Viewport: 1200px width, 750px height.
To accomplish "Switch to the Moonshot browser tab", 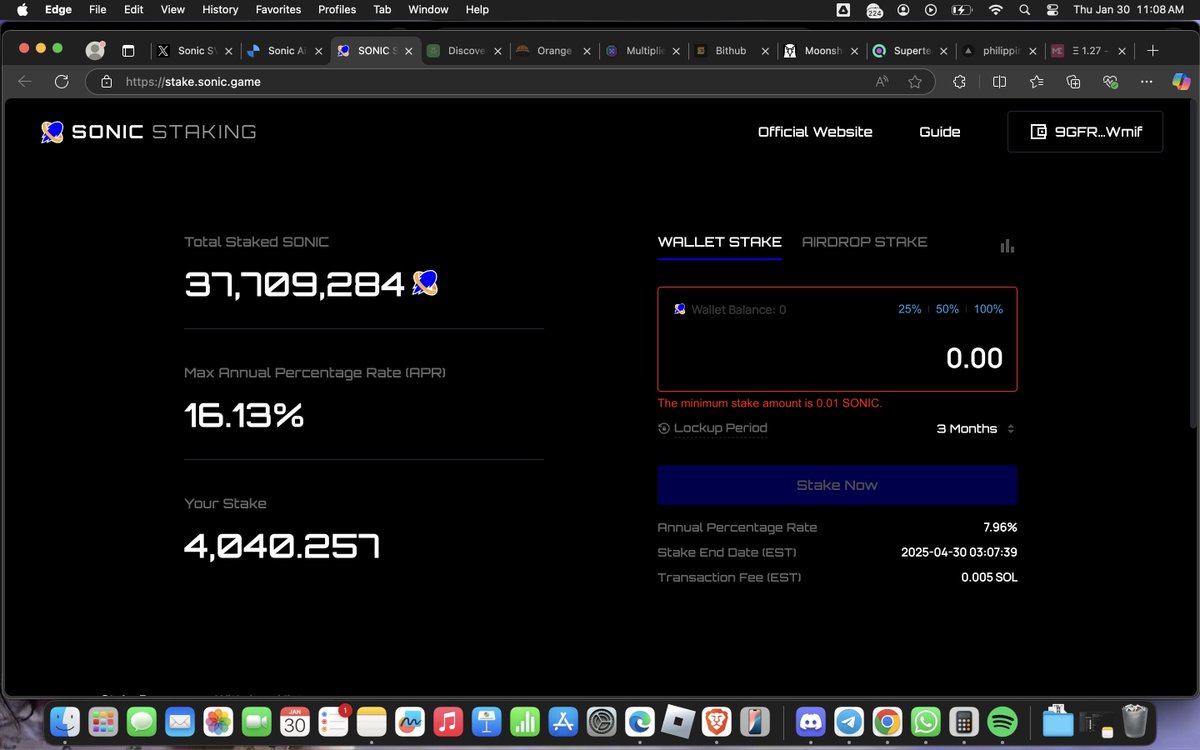I will [x=822, y=51].
